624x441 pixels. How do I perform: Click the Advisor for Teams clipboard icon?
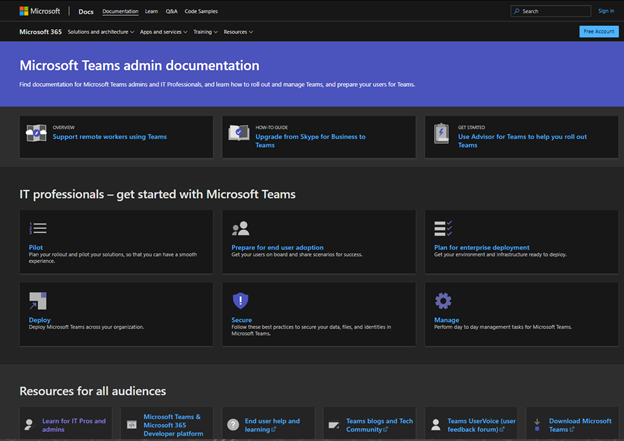click(441, 133)
